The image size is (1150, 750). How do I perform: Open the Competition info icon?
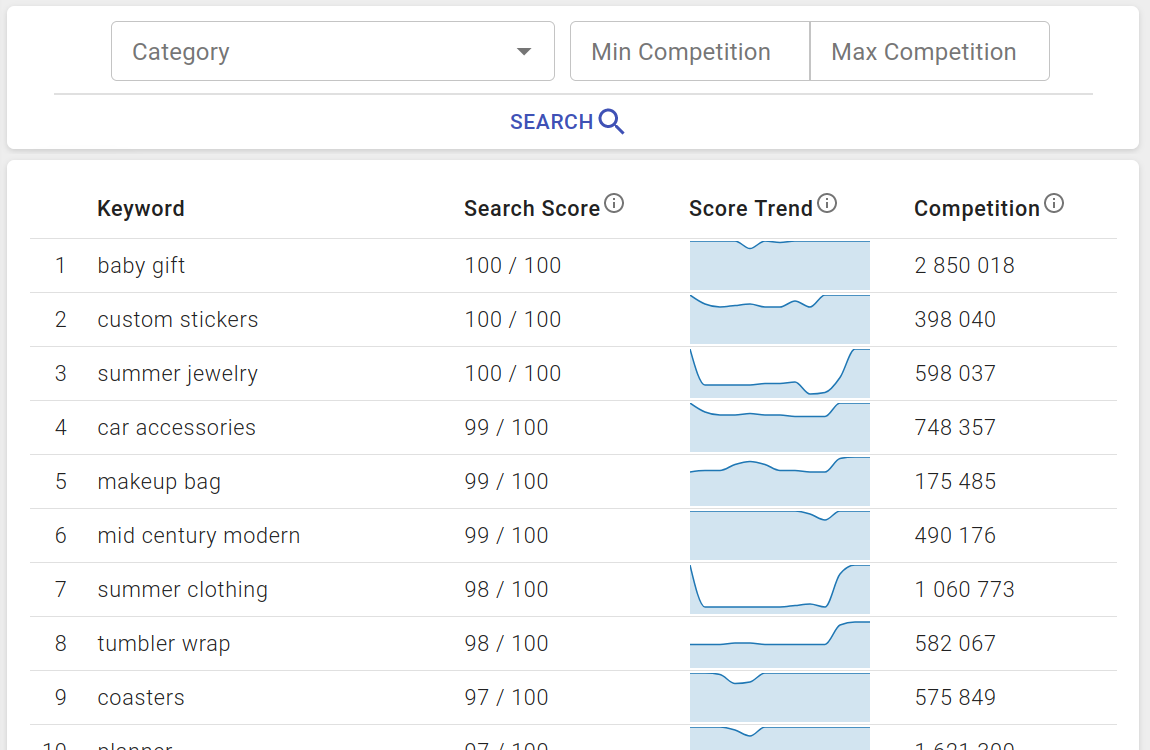pyautogui.click(x=1054, y=203)
